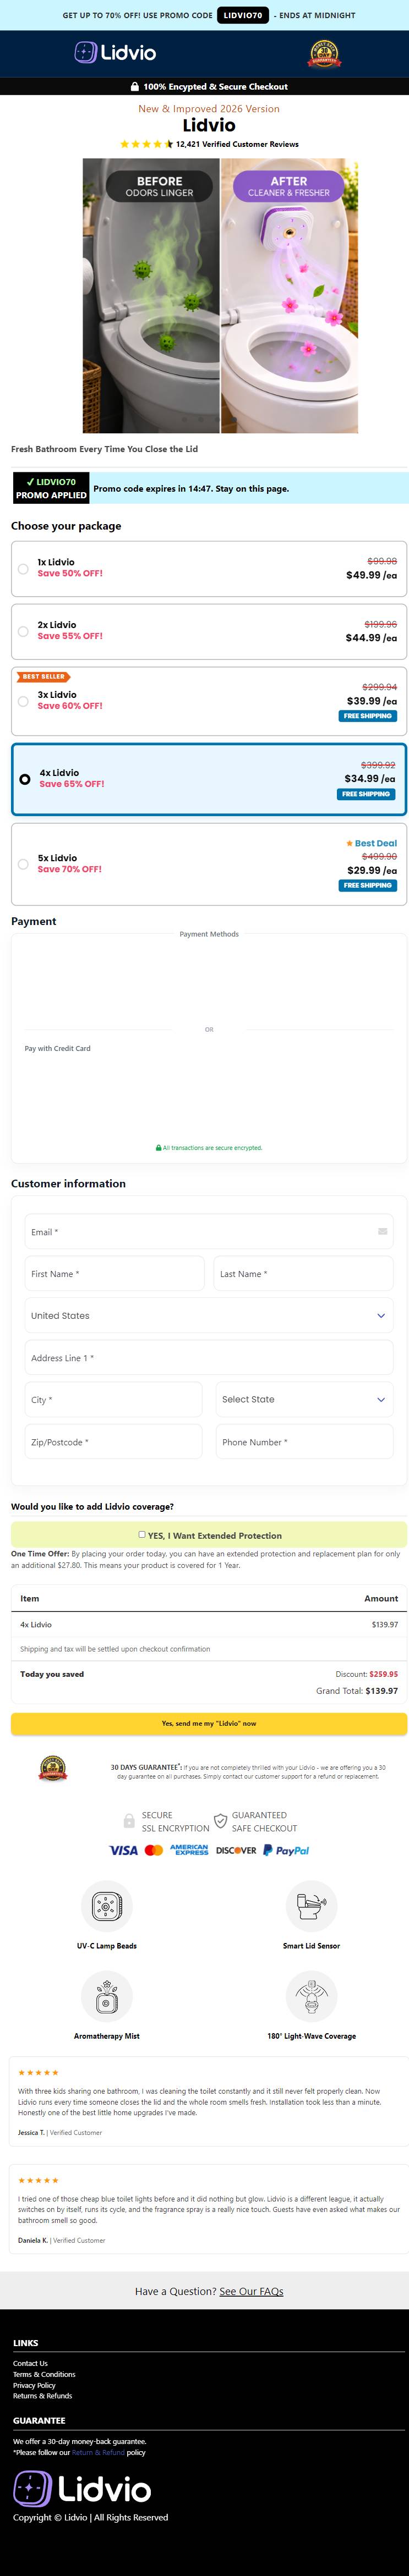Click the 'Discount: $259.95' text

(366, 1674)
